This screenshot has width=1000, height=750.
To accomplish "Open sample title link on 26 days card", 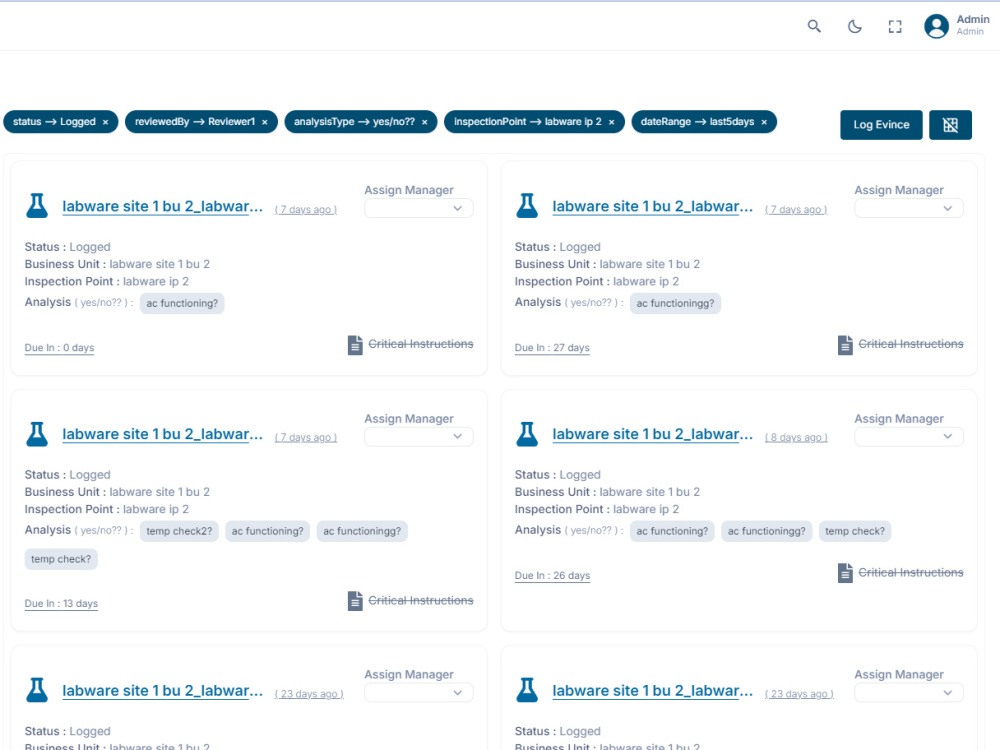I will tap(652, 434).
